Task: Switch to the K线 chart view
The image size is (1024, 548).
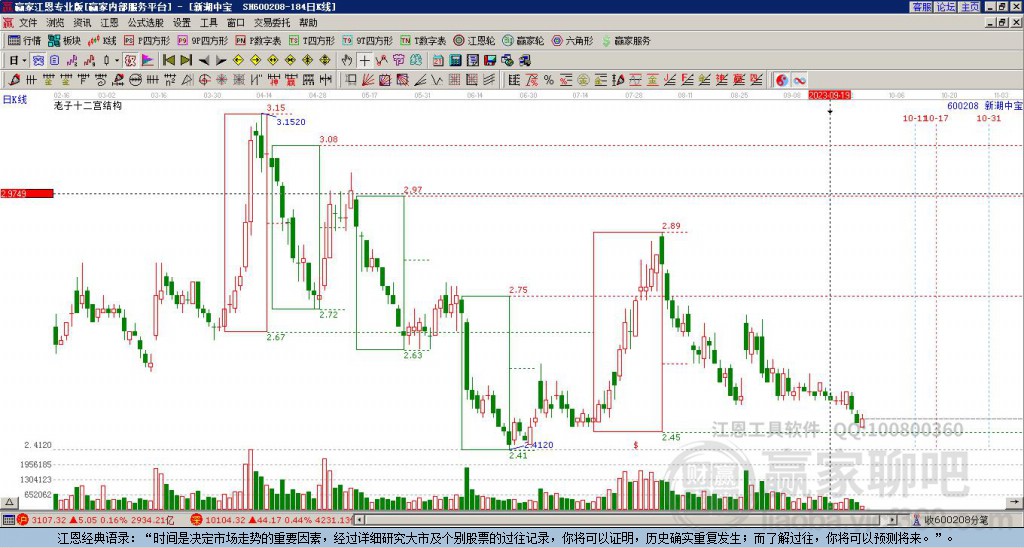Action: tap(101, 40)
